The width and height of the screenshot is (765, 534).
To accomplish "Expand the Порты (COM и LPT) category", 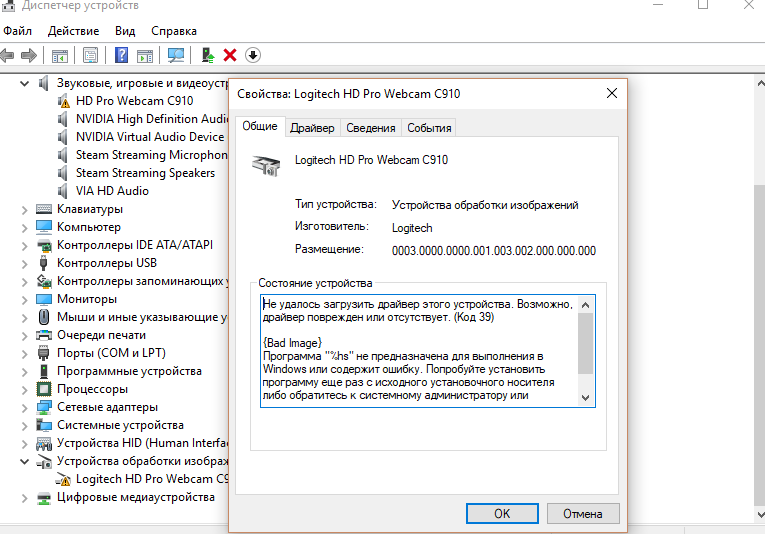I will click(x=24, y=354).
